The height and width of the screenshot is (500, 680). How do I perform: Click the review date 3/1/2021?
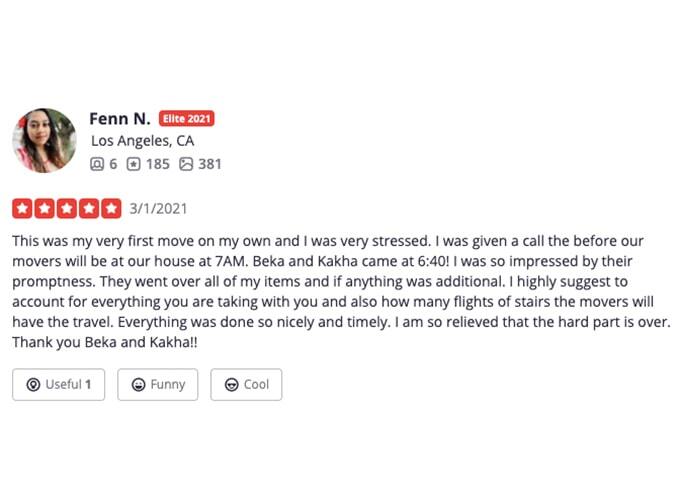pyautogui.click(x=158, y=209)
